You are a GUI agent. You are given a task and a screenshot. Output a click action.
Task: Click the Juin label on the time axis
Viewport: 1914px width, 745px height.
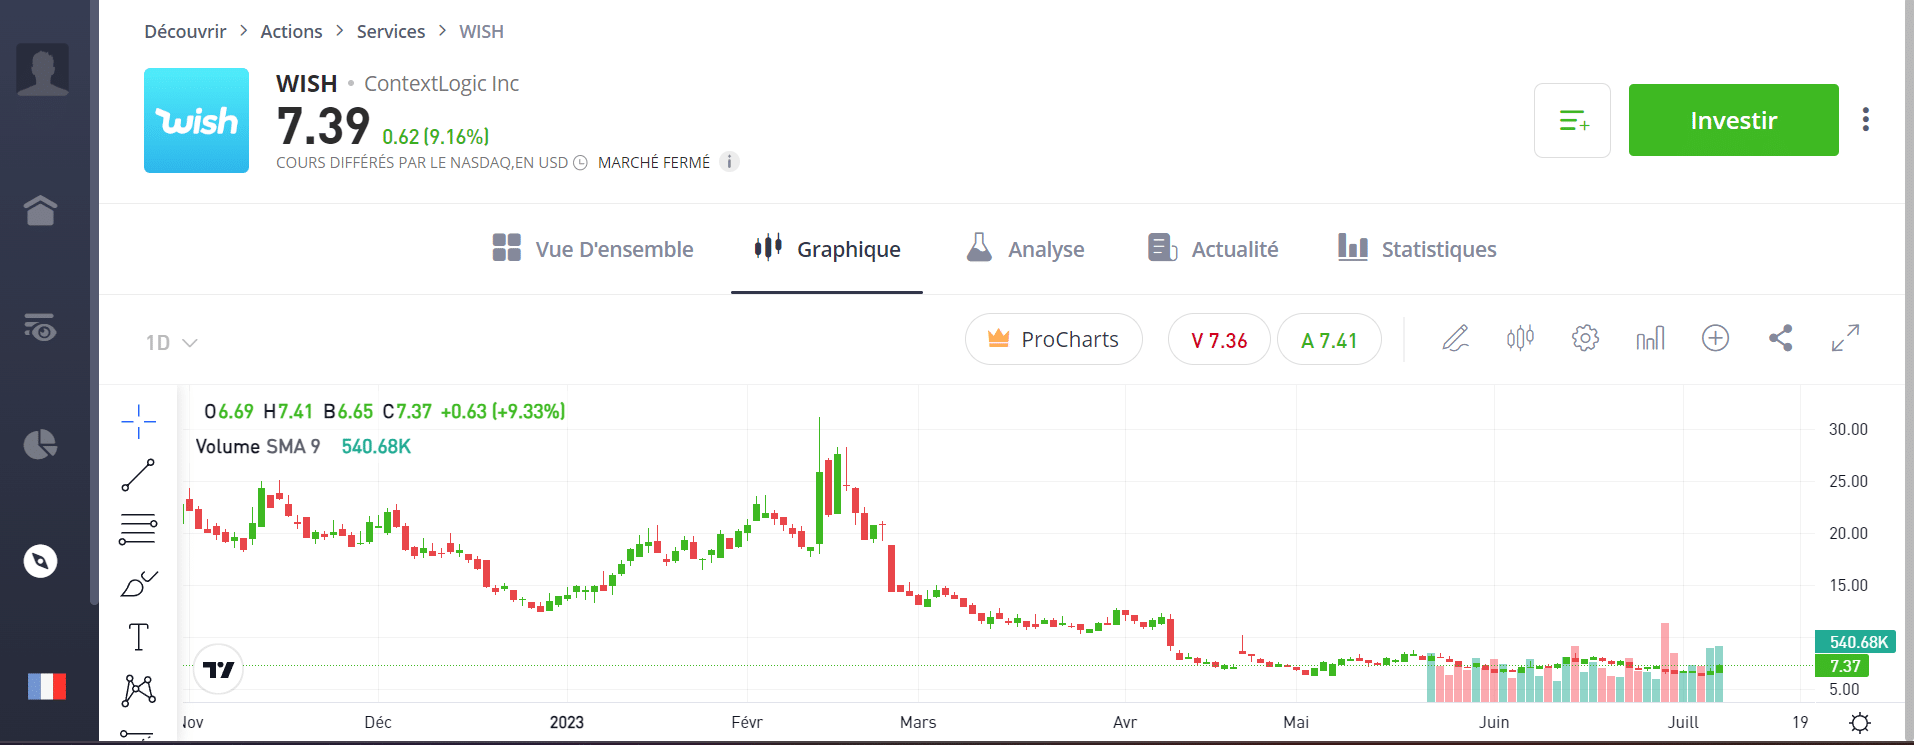click(x=1494, y=722)
